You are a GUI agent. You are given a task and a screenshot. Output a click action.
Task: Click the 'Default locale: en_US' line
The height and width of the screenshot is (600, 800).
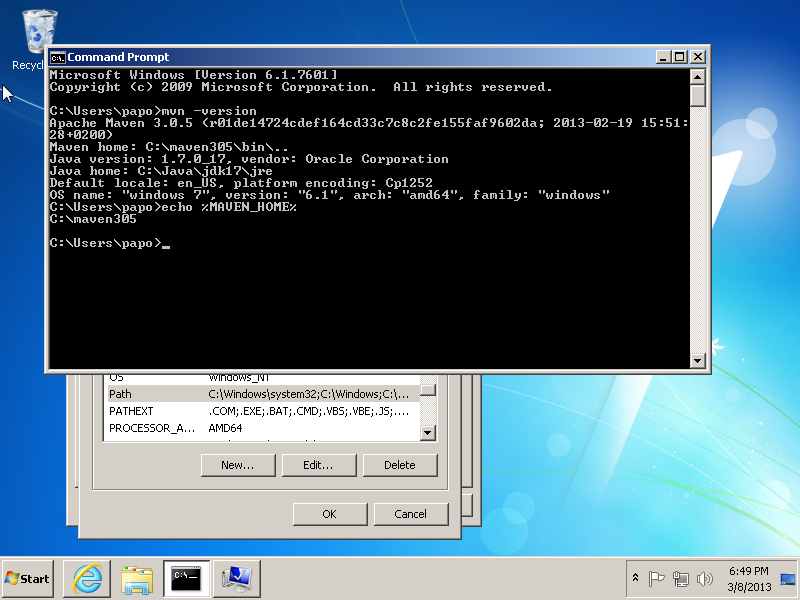[x=241, y=183]
